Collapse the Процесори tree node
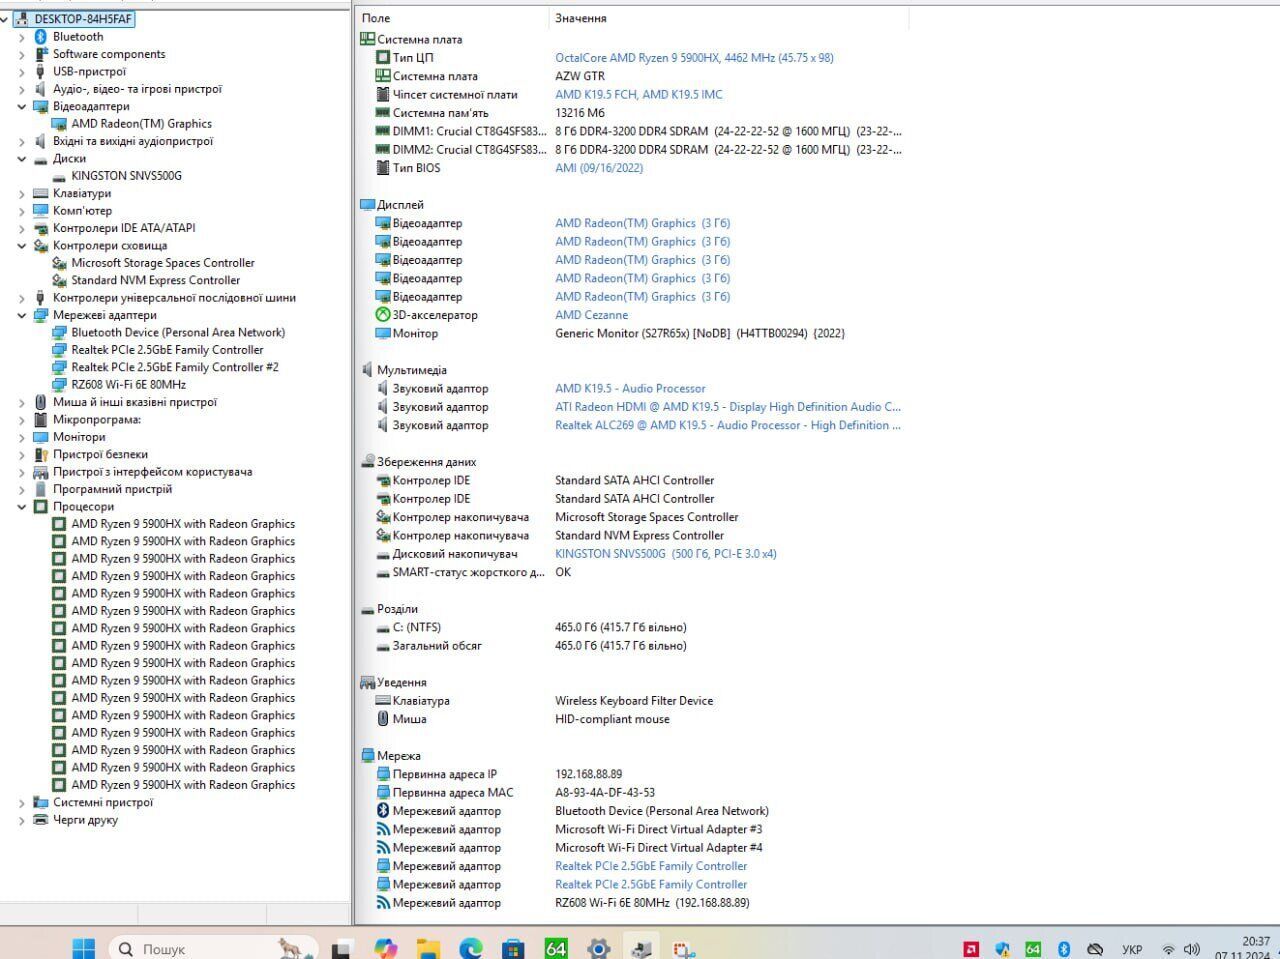The height and width of the screenshot is (959, 1280). tap(22, 507)
